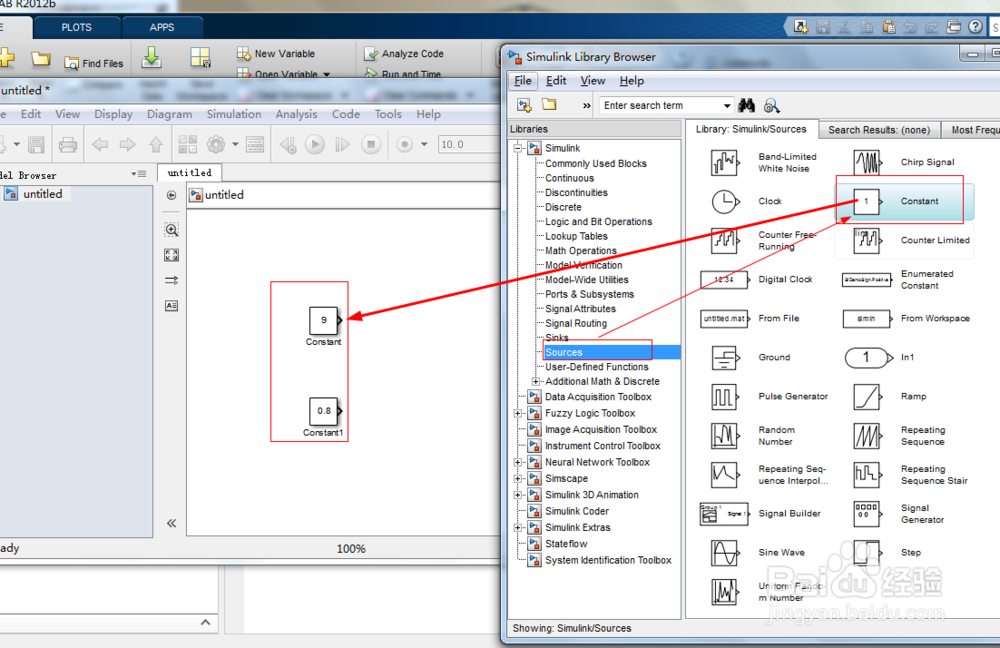Screen dimensions: 1000x648
Task: Open the Help menu in Library Browser
Action: click(631, 81)
